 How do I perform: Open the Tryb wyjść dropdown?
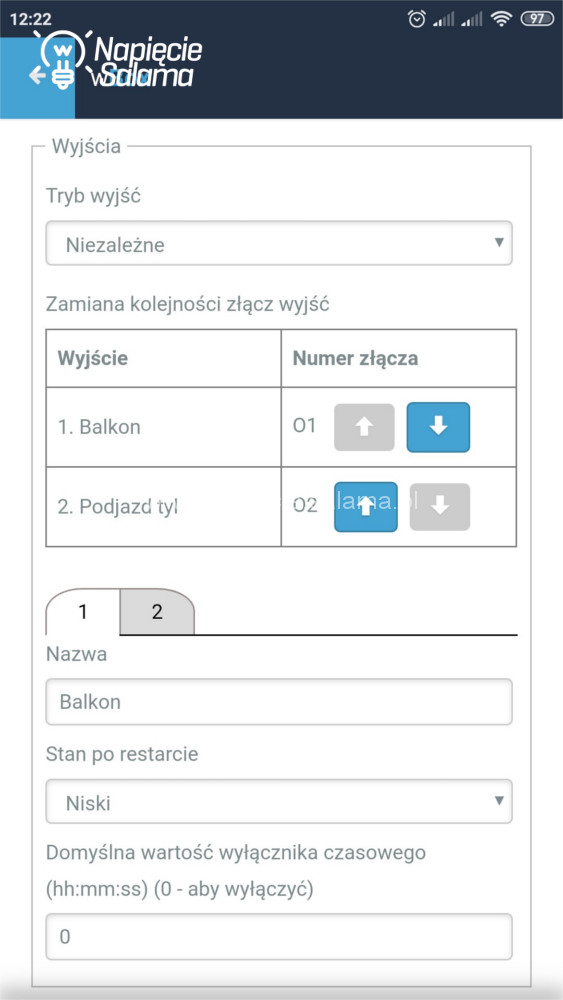click(279, 243)
